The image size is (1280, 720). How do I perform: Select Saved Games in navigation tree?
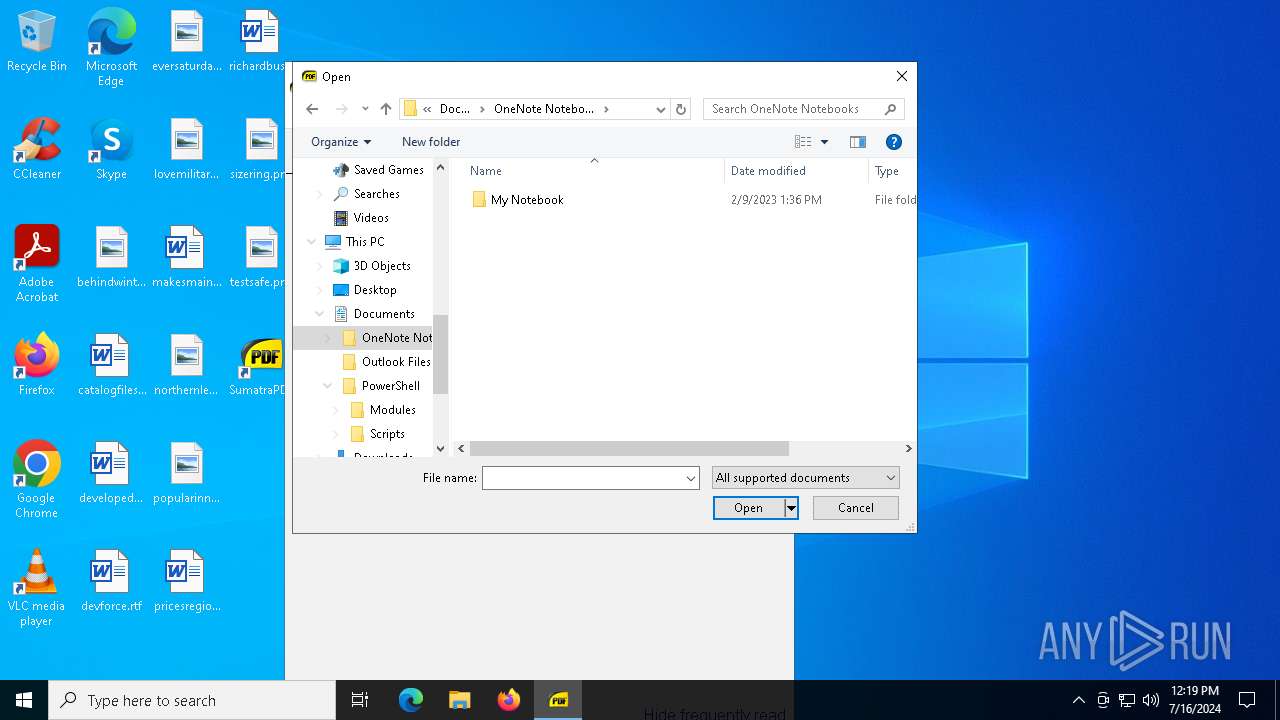(x=389, y=170)
